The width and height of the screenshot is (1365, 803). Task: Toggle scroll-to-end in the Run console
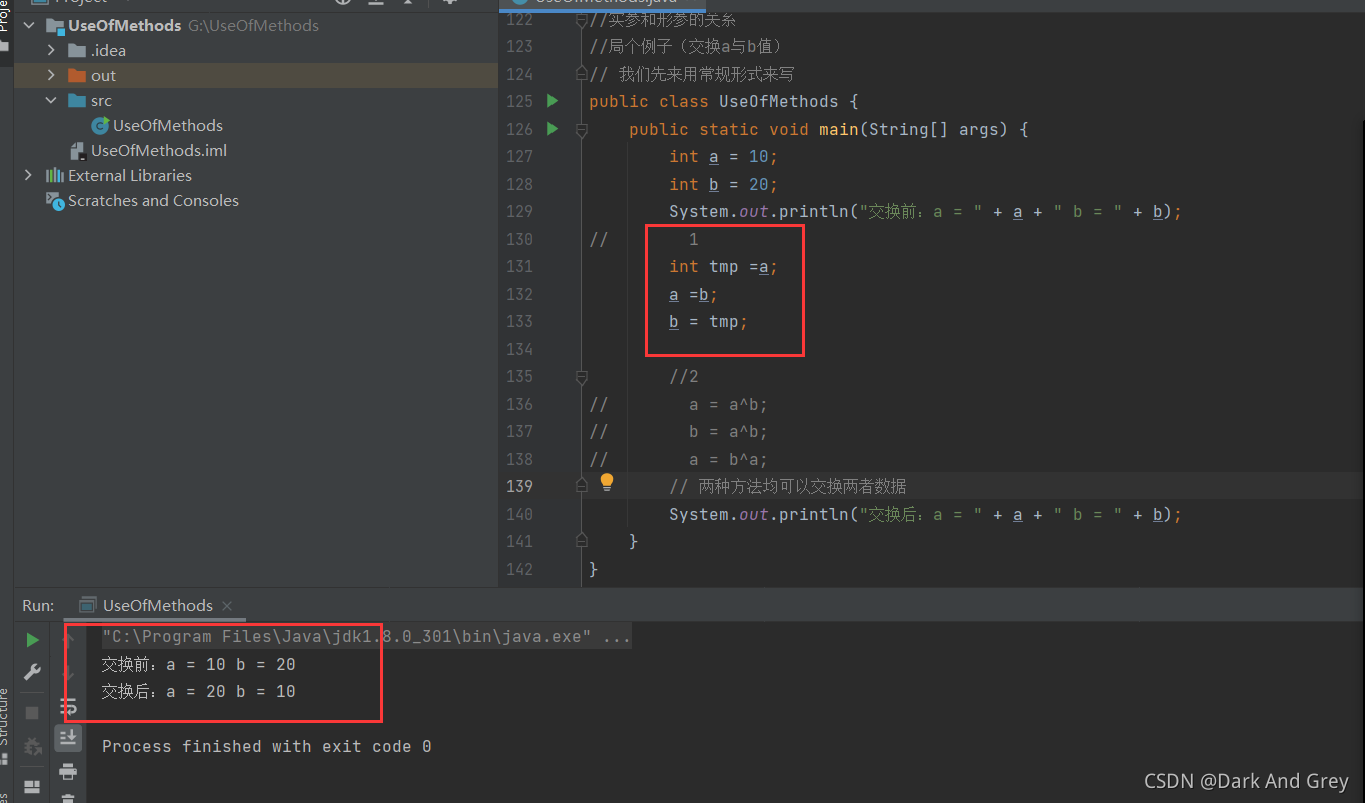(68, 738)
